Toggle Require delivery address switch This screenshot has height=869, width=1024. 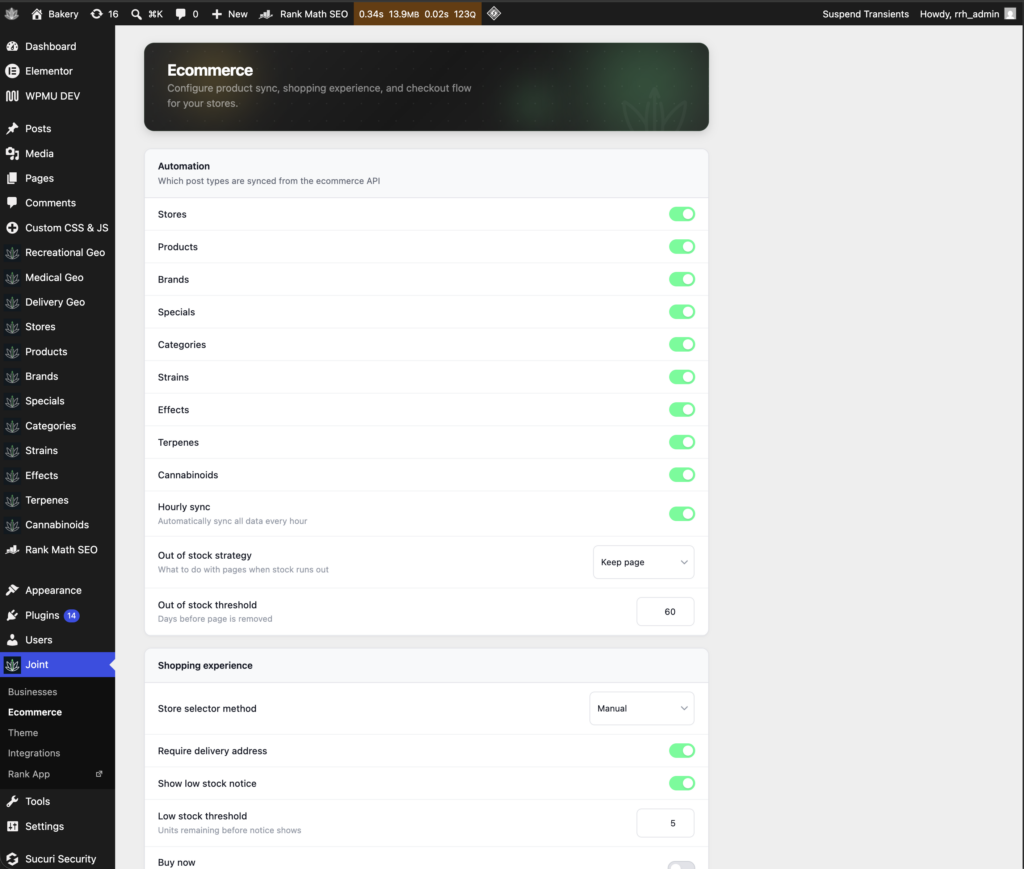pos(682,751)
